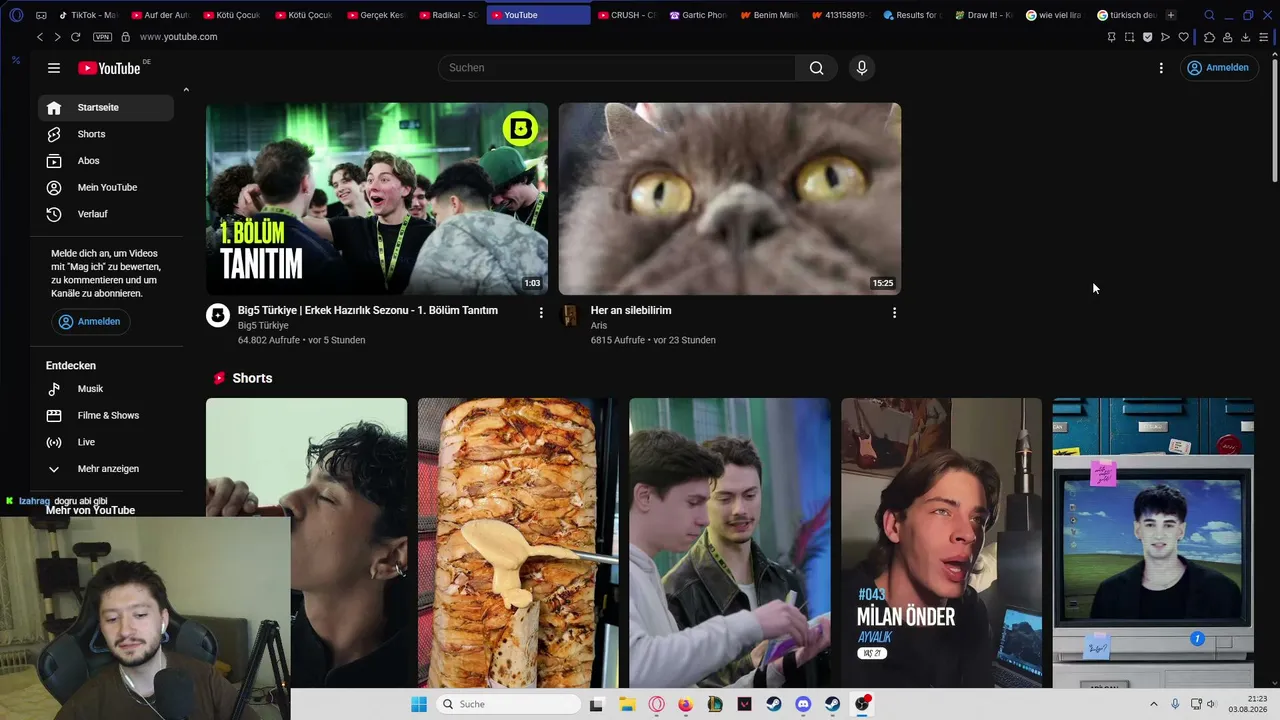Switch to the TikTok browser tab
This screenshot has height=720, width=1280.
tap(87, 15)
